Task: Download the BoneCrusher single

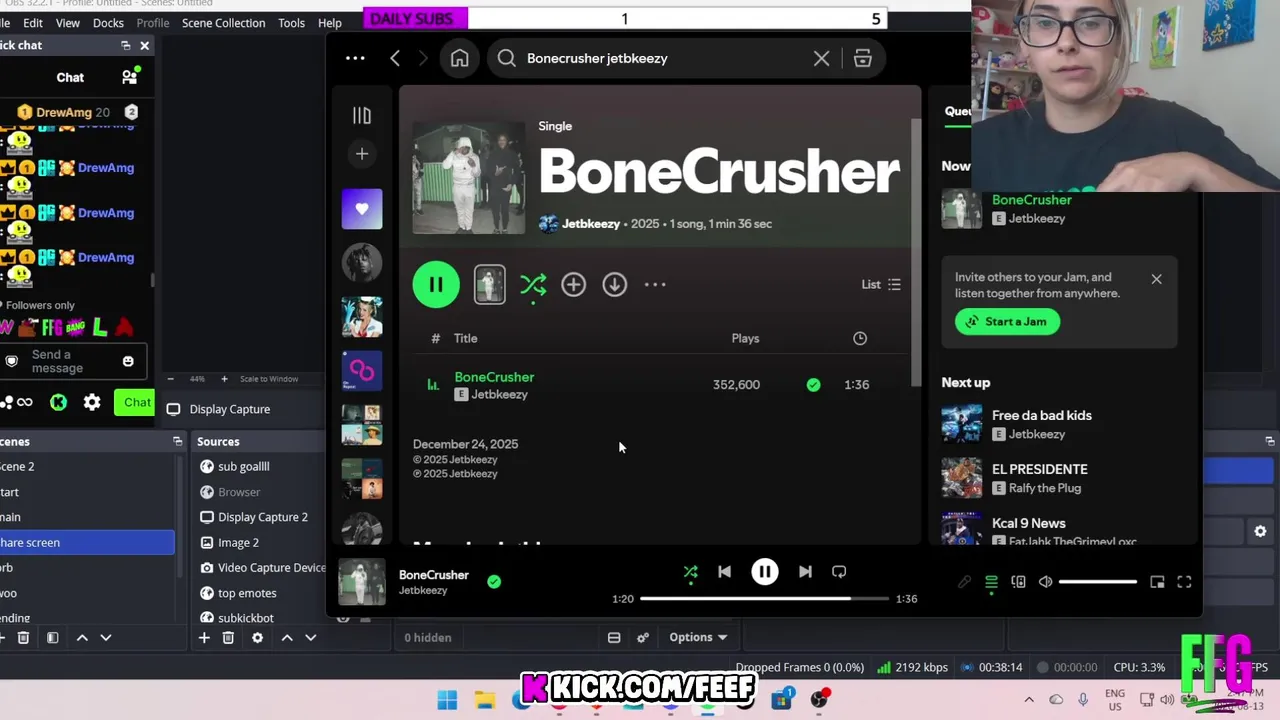Action: [614, 285]
